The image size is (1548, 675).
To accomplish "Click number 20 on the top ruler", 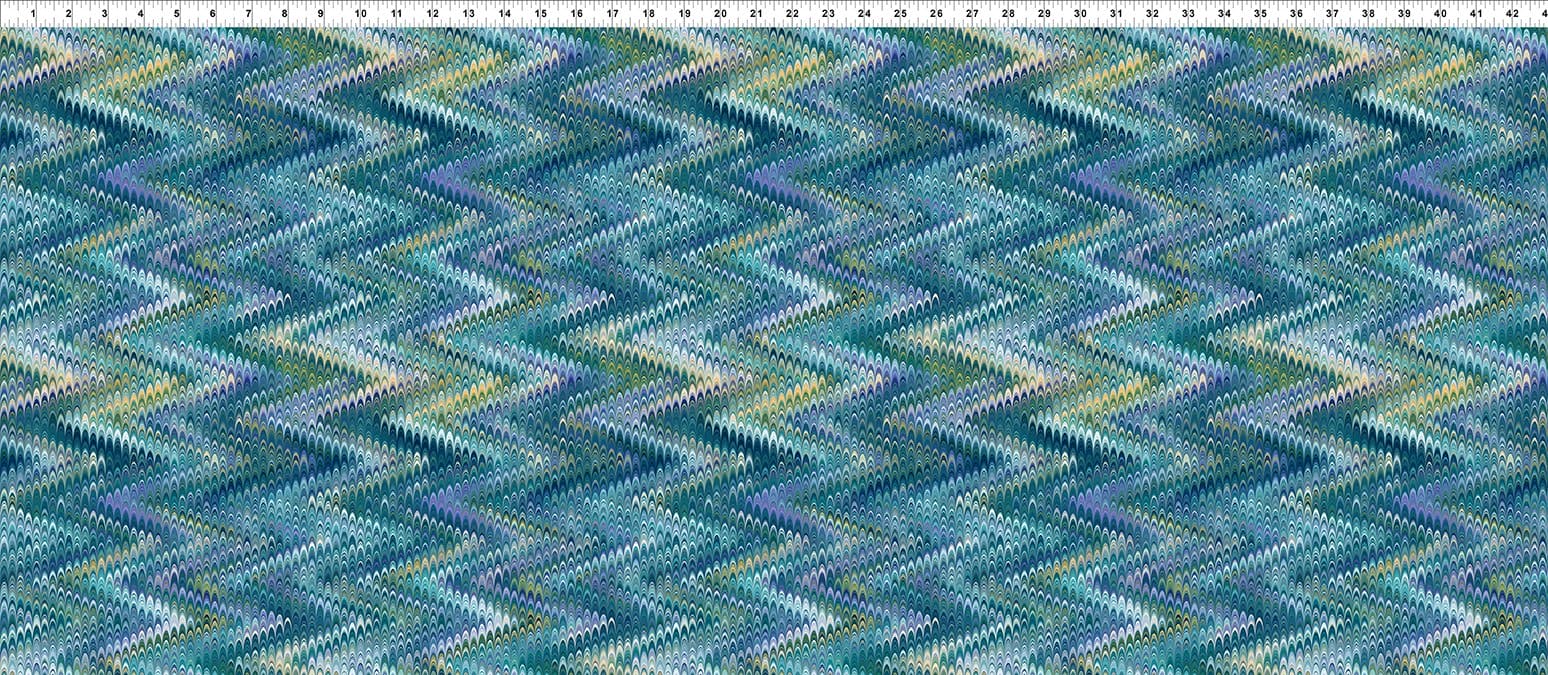I will (720, 14).
